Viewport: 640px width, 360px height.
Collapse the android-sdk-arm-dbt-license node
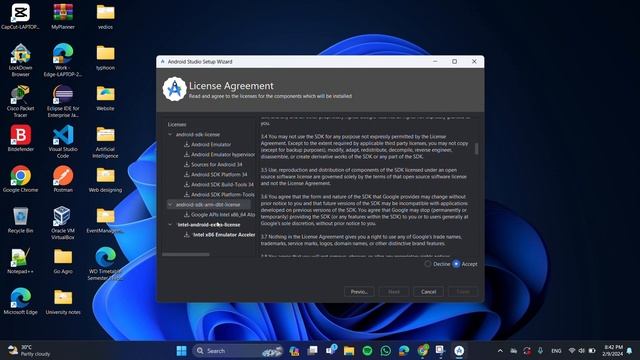(170, 204)
